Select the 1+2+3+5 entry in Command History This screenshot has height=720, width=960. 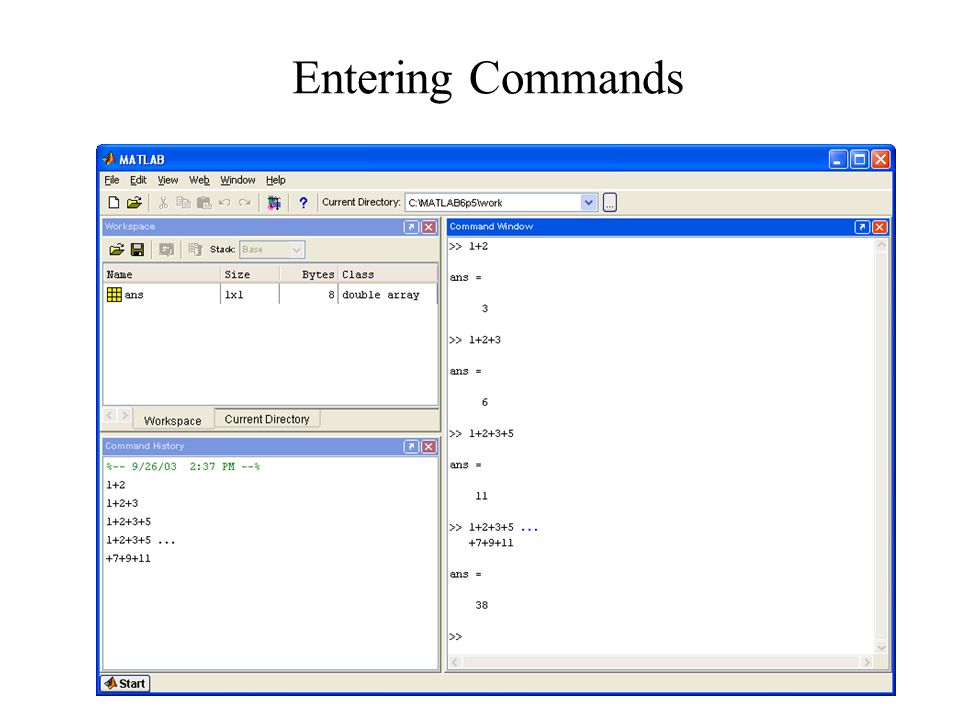128,522
